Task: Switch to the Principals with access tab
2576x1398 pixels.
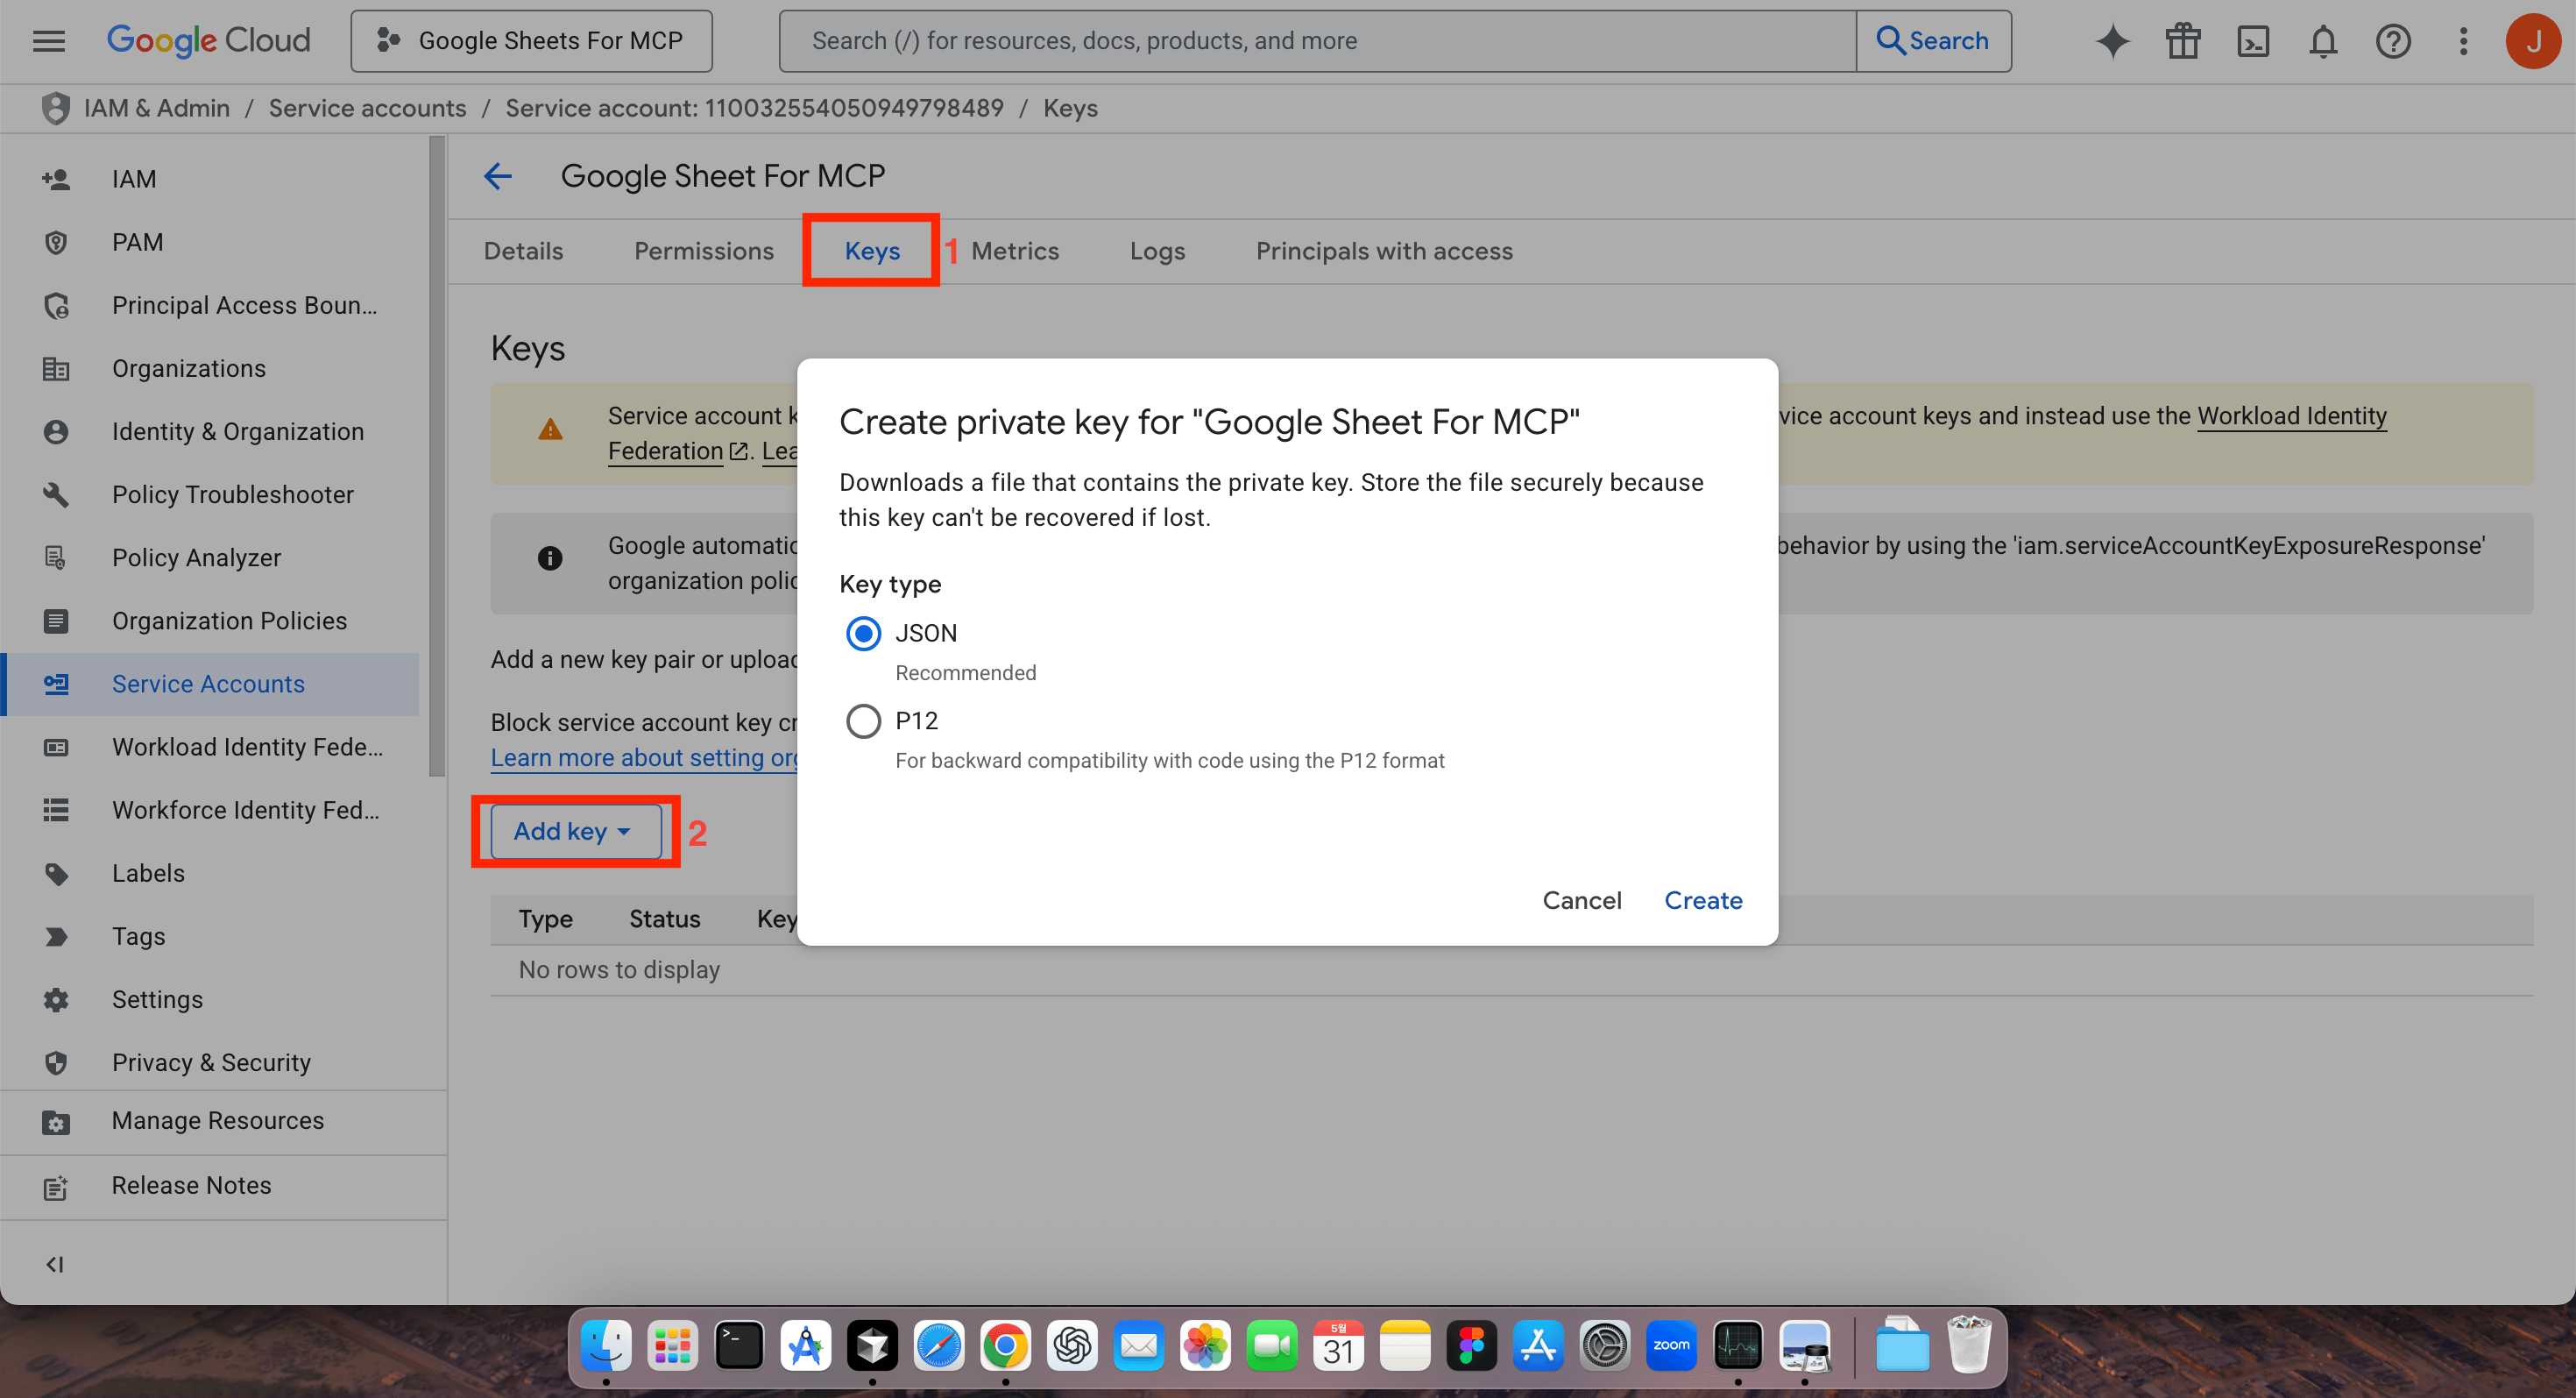Action: (1384, 251)
